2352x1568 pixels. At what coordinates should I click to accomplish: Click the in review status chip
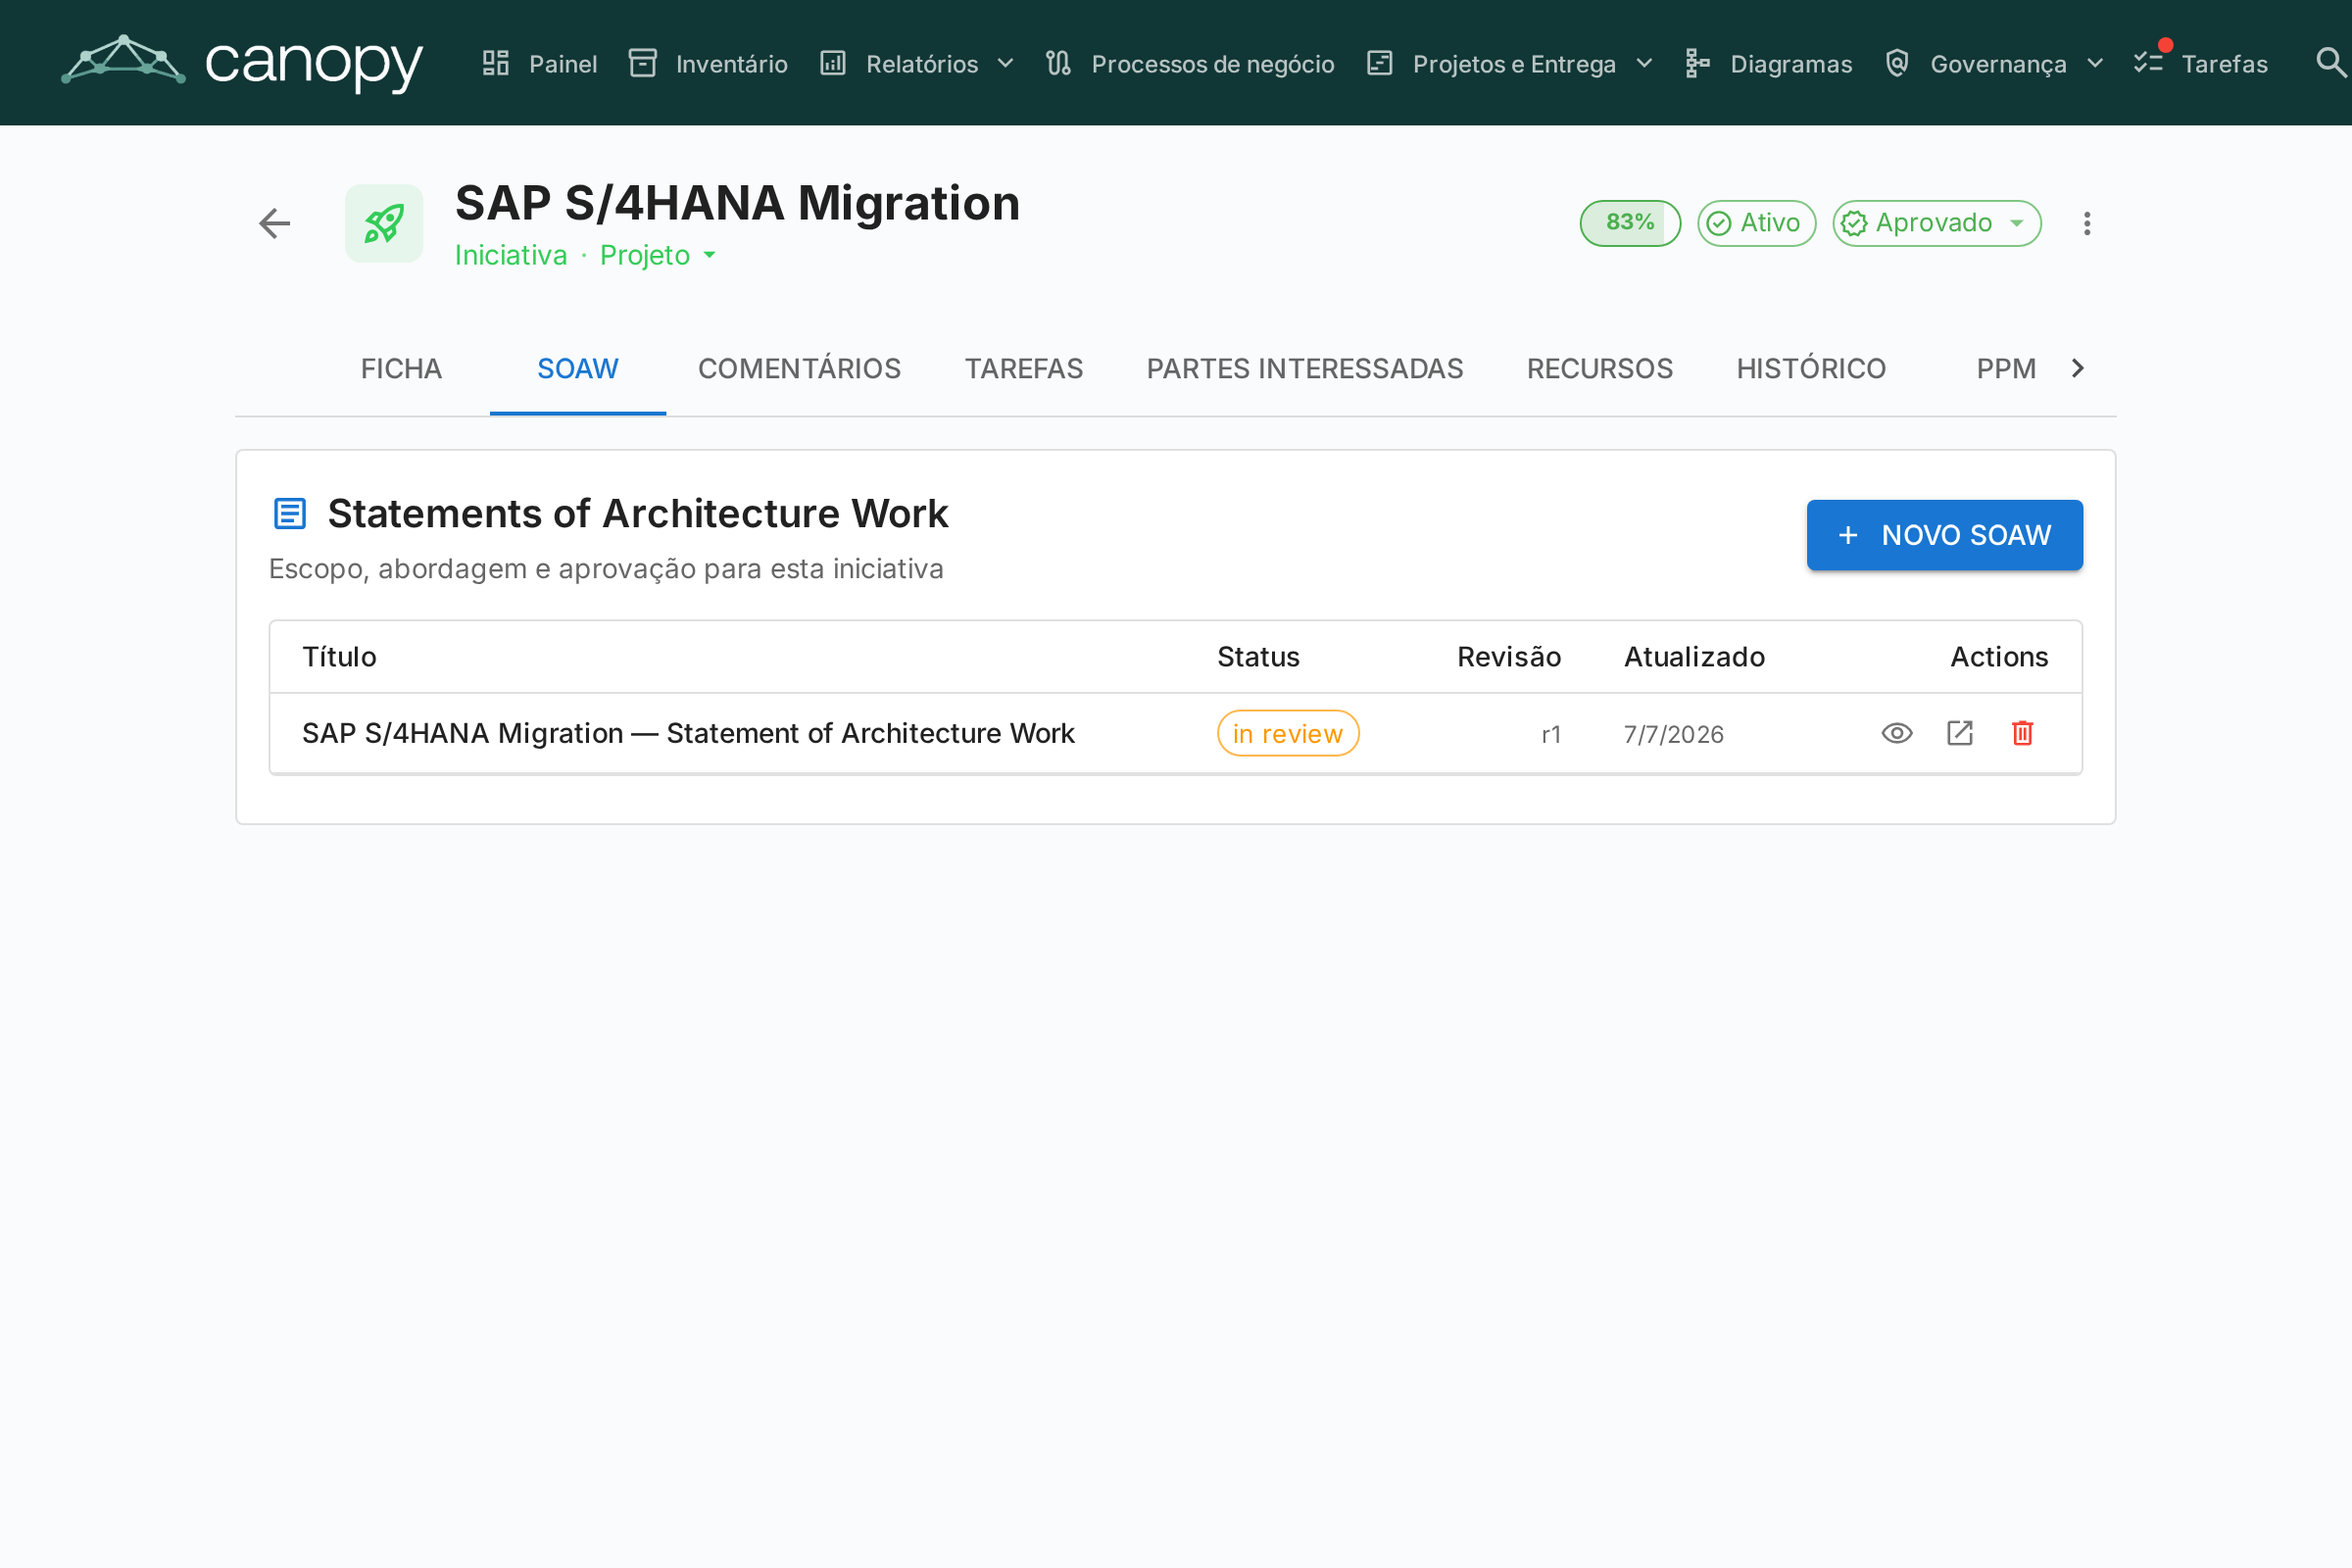(1287, 733)
